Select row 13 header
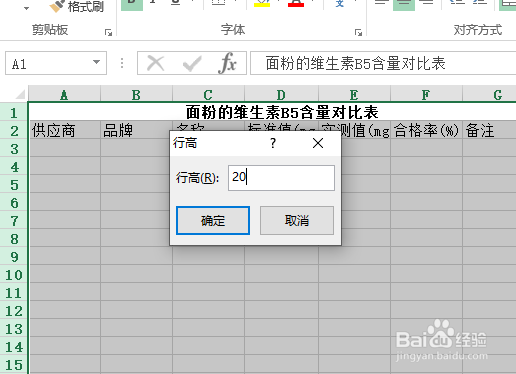Image resolution: width=516 pixels, height=374 pixels. [14, 328]
